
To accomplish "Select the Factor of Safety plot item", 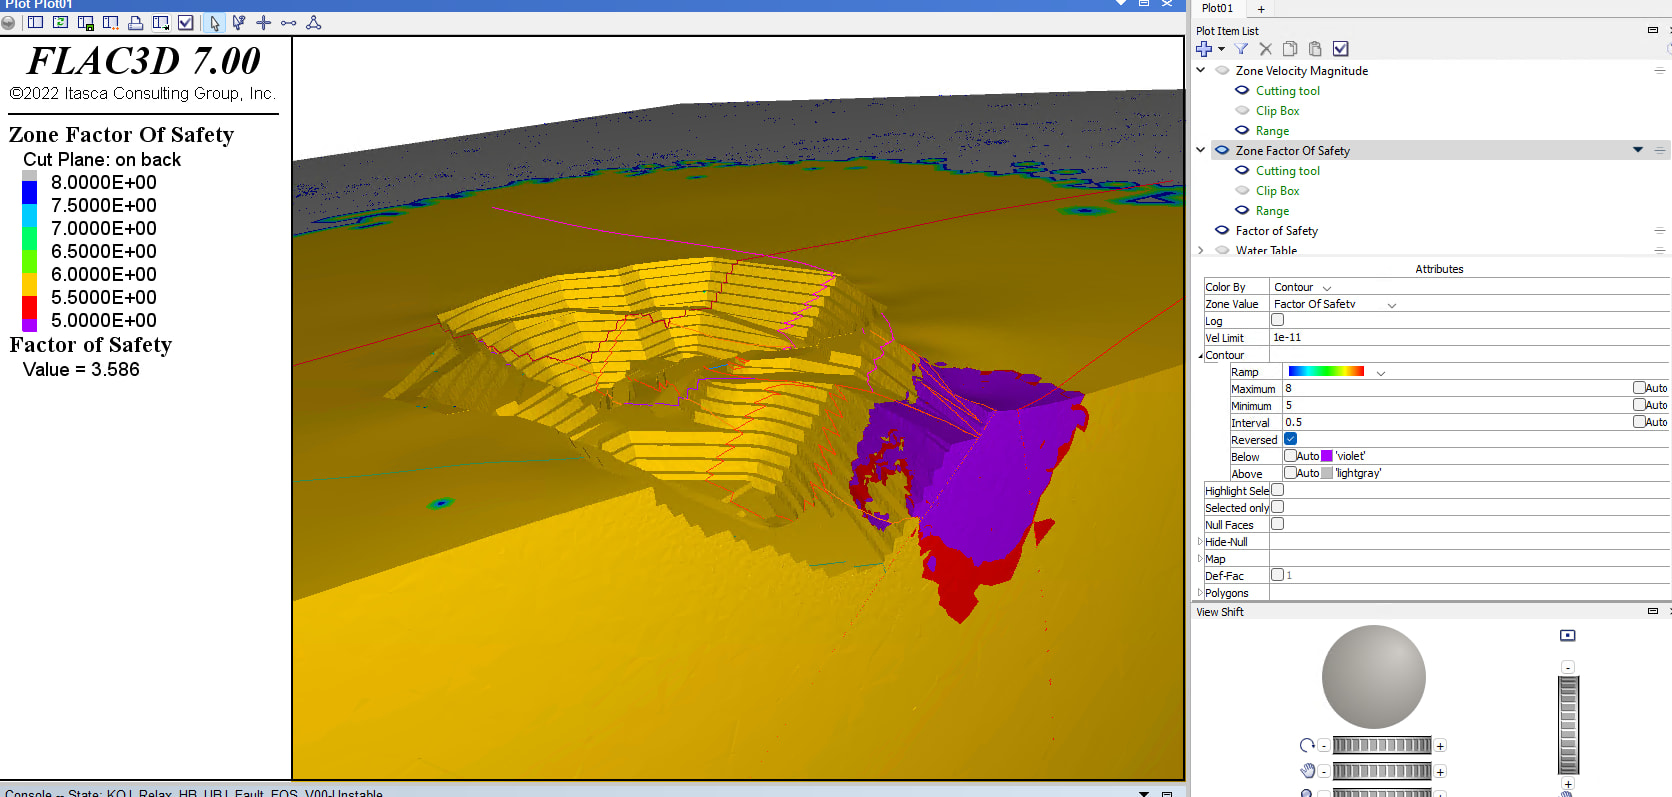I will pos(1276,231).
